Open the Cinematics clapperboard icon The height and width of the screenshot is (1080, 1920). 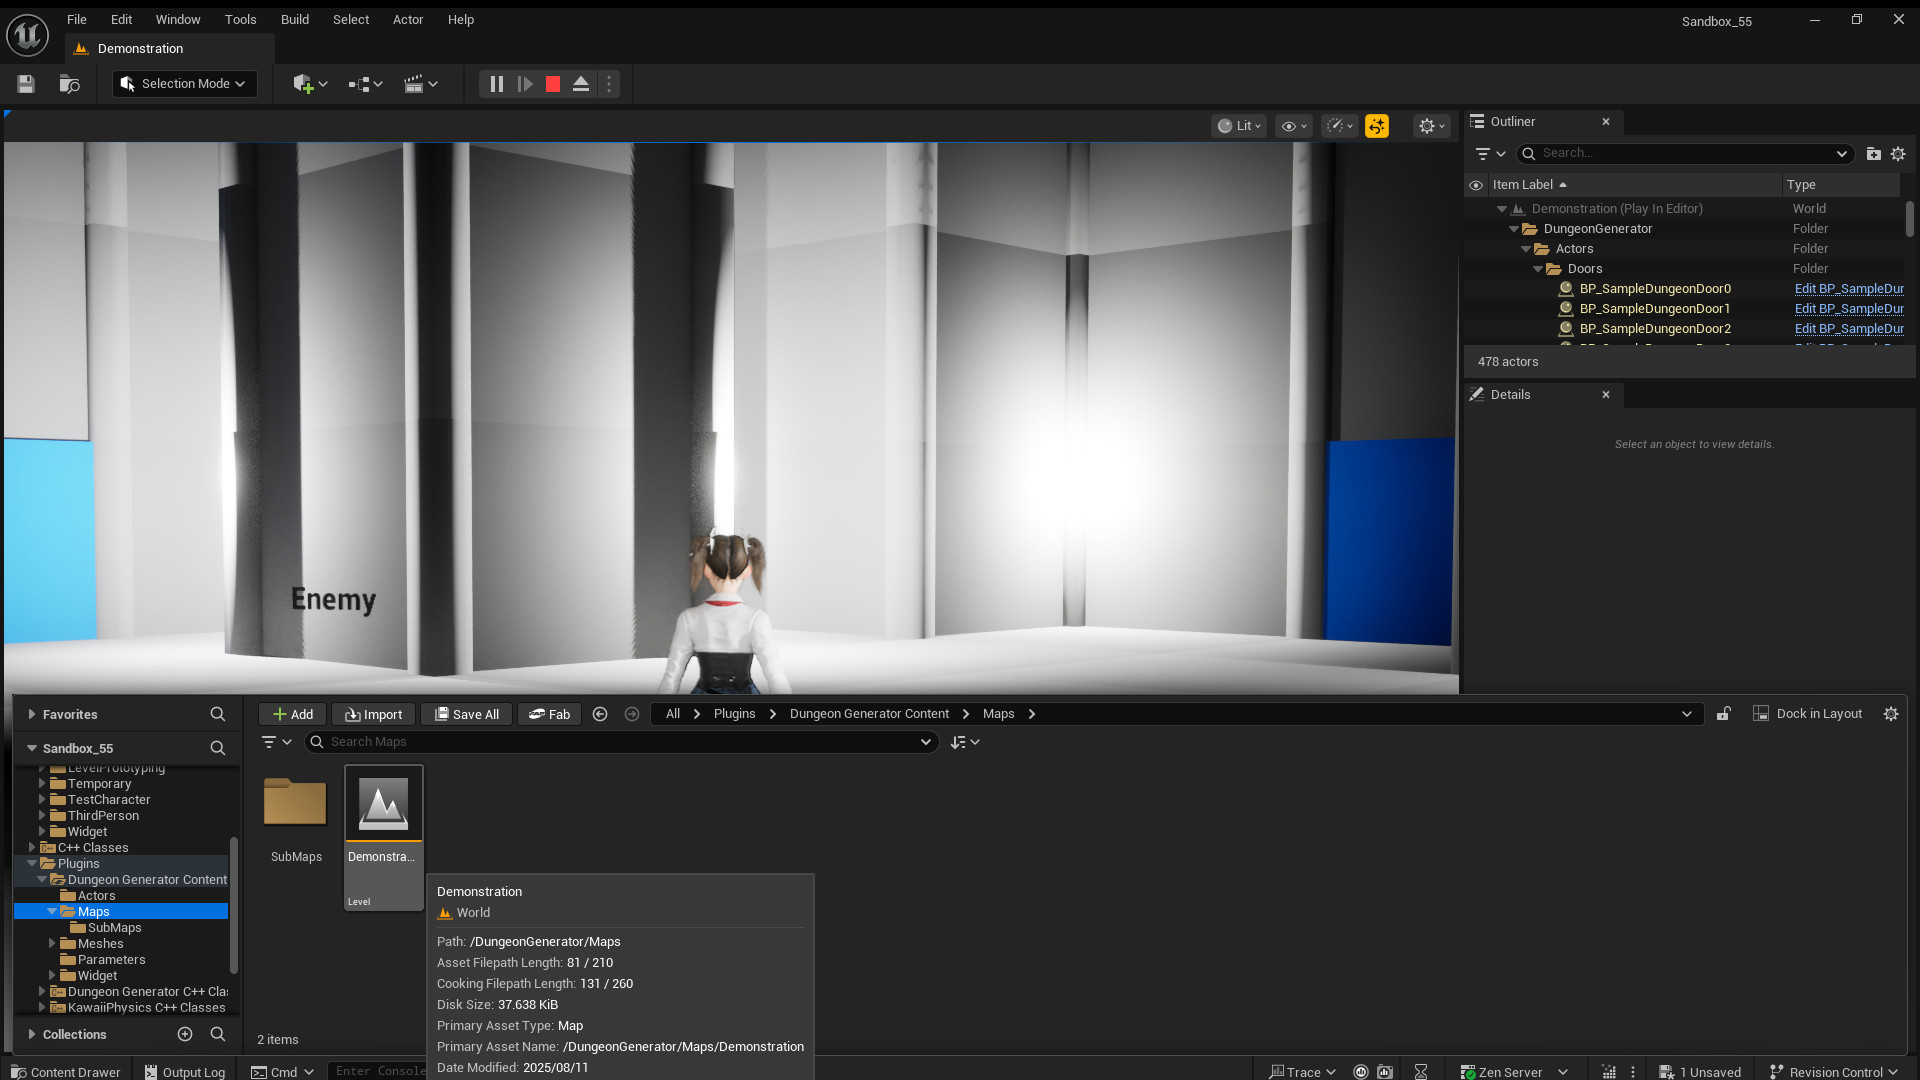click(x=420, y=84)
